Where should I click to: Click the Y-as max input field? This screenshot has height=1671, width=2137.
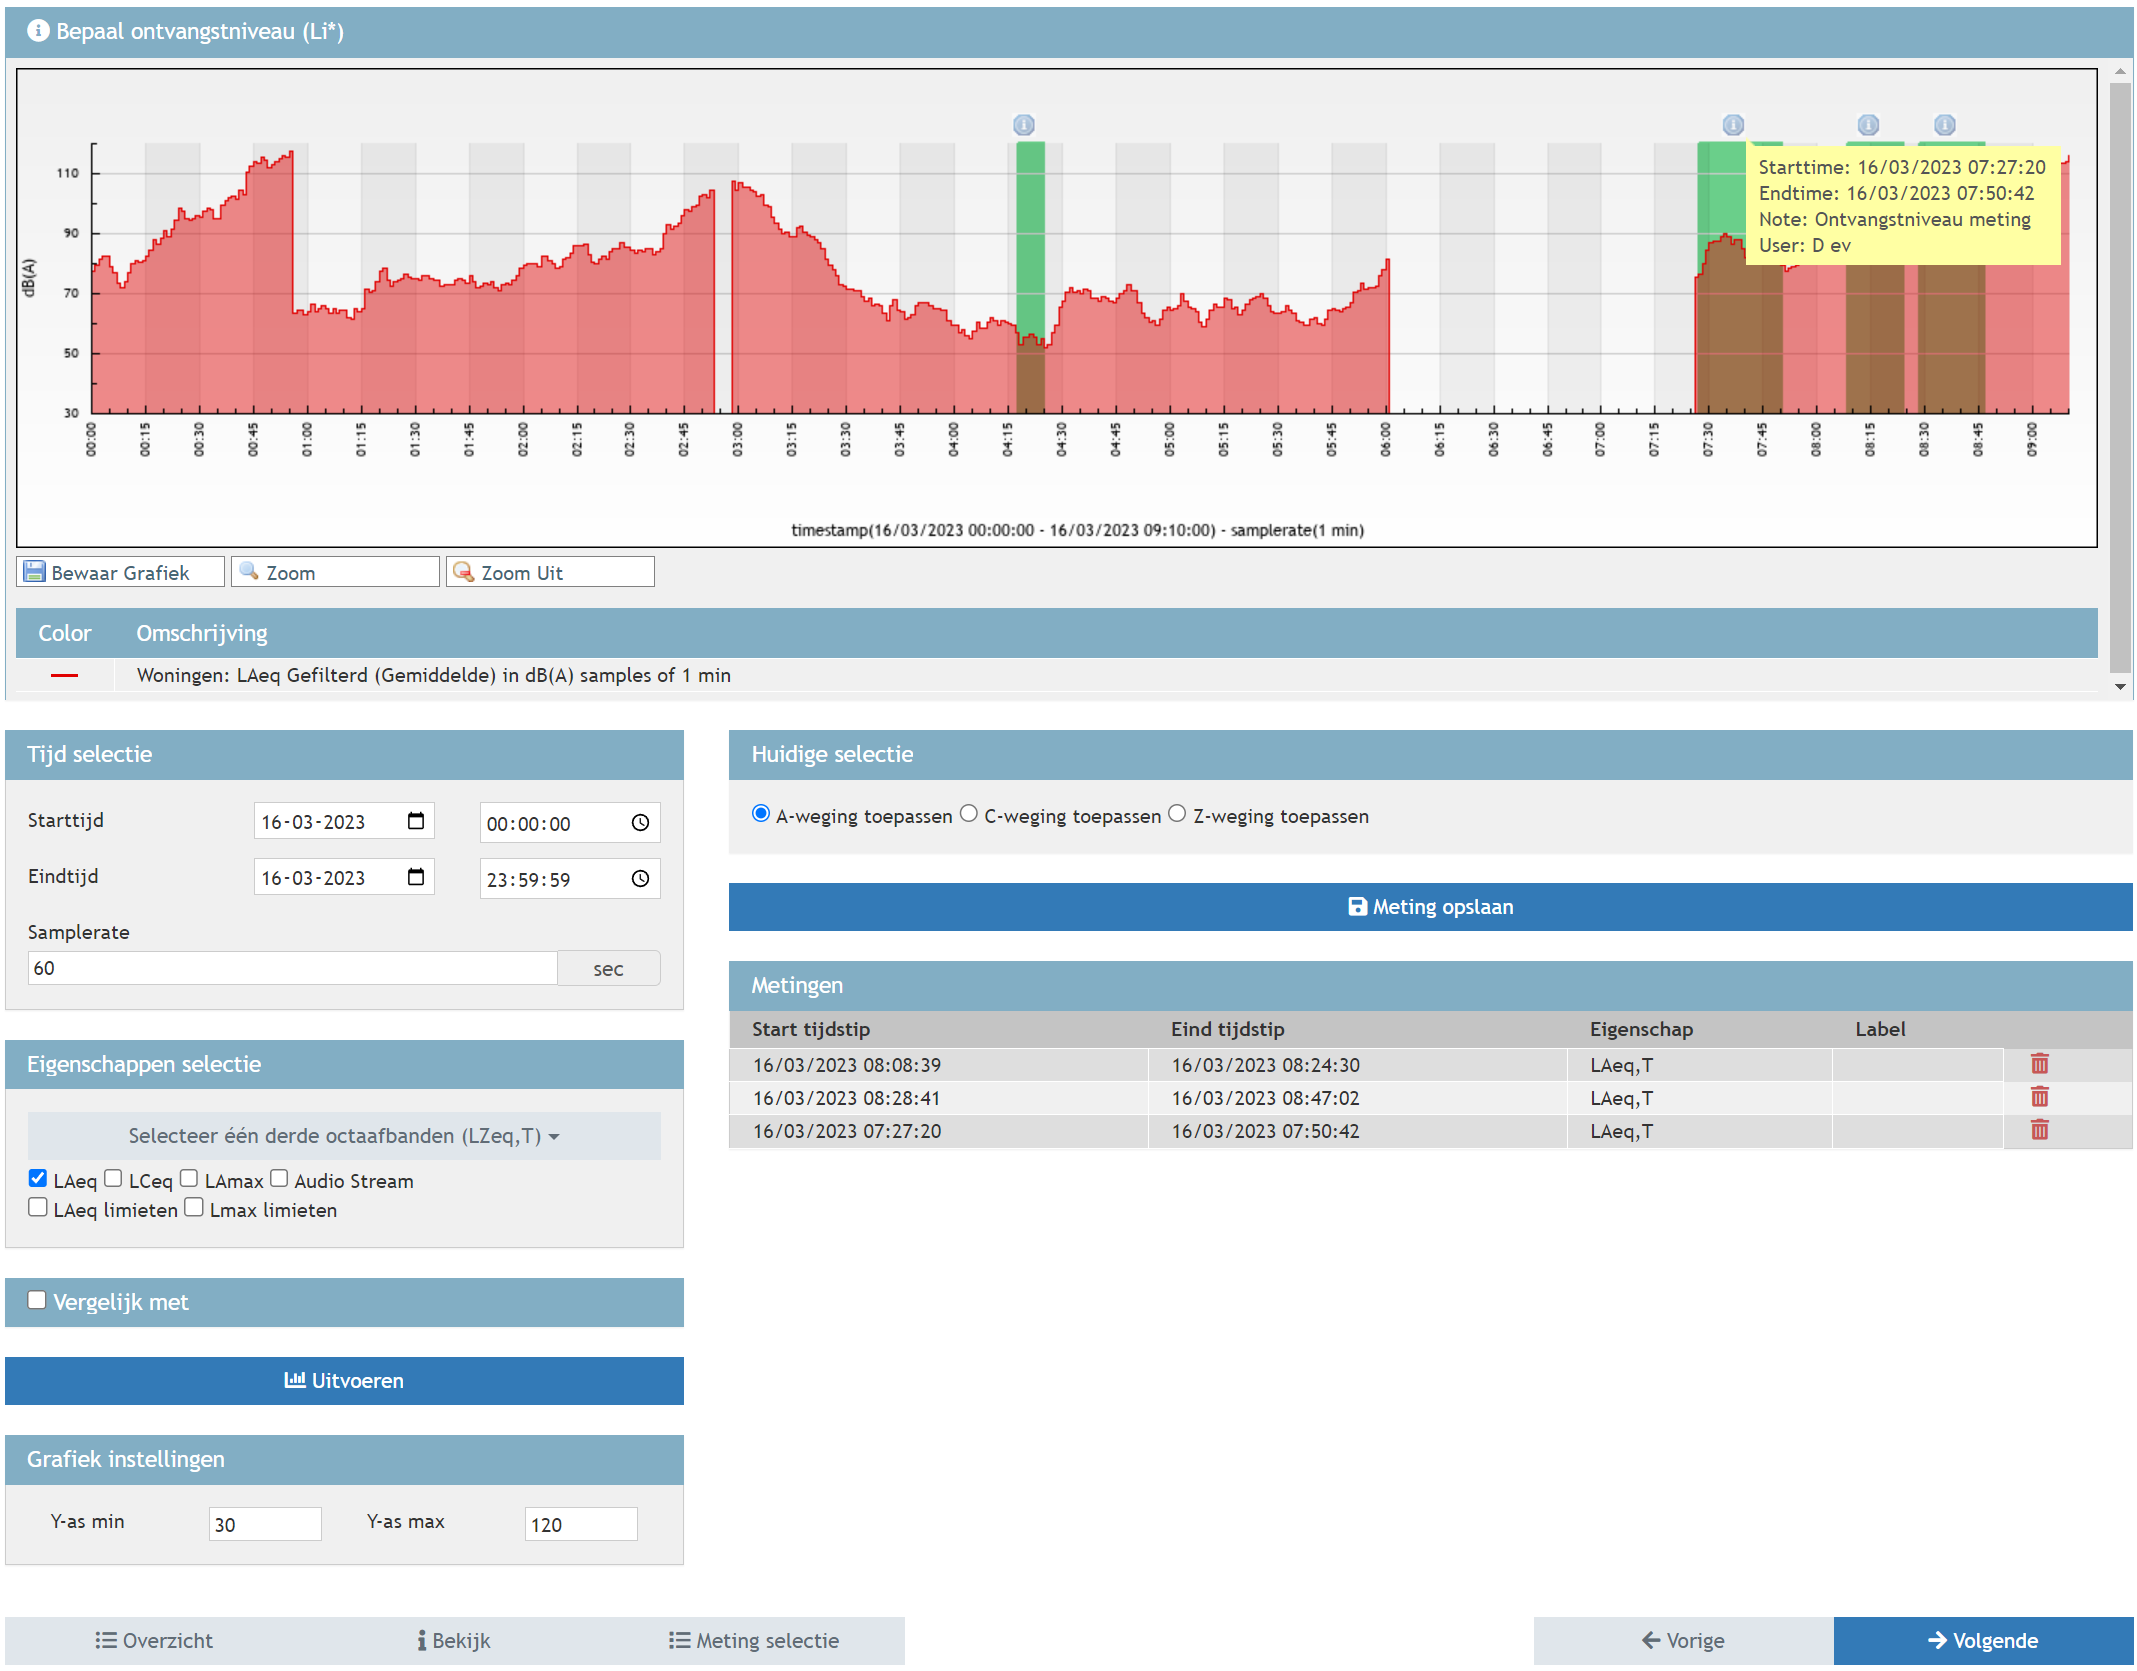(580, 1523)
